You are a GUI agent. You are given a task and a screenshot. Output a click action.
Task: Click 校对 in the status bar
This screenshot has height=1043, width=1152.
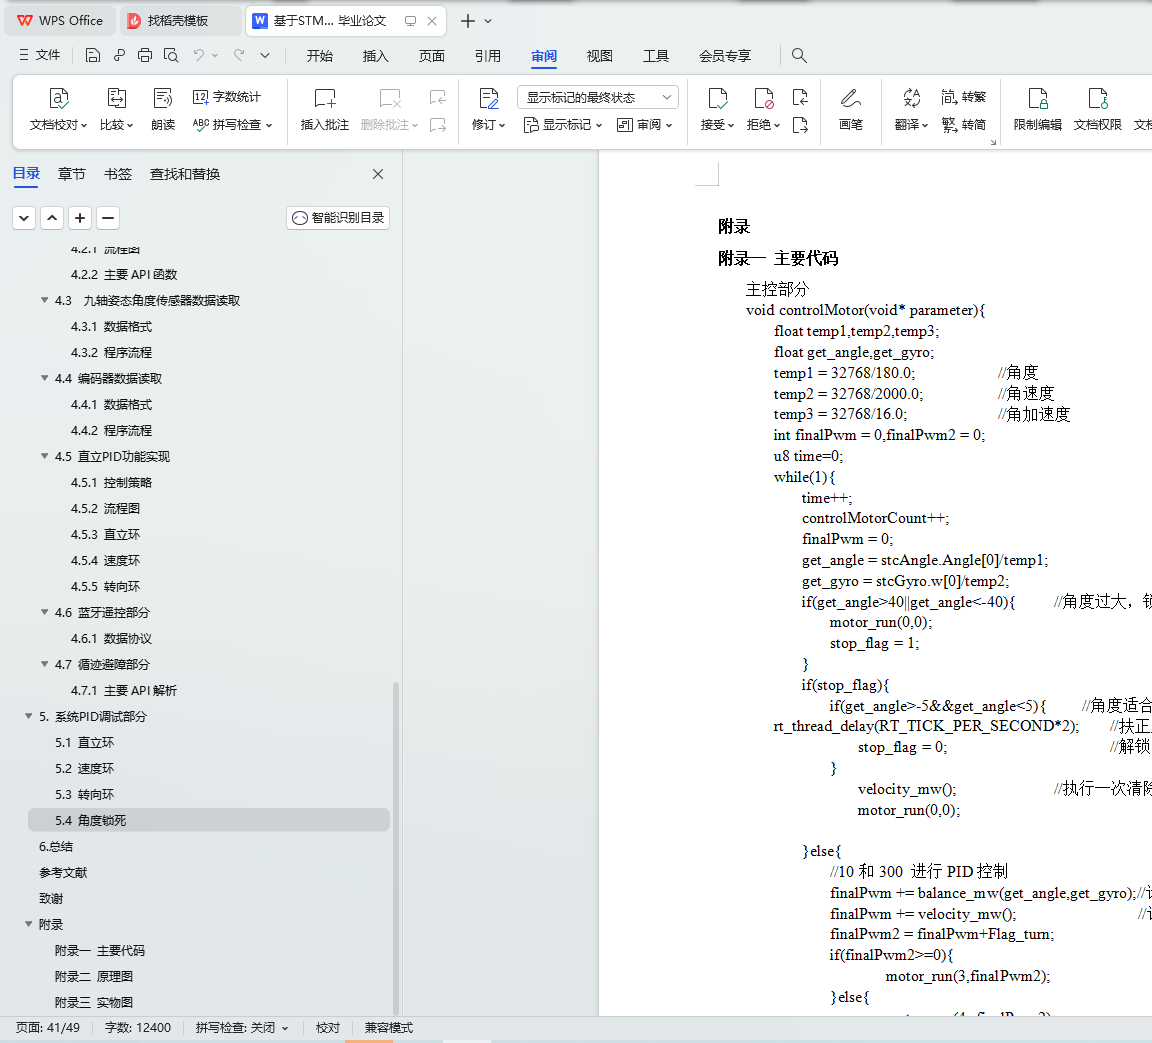328,1028
